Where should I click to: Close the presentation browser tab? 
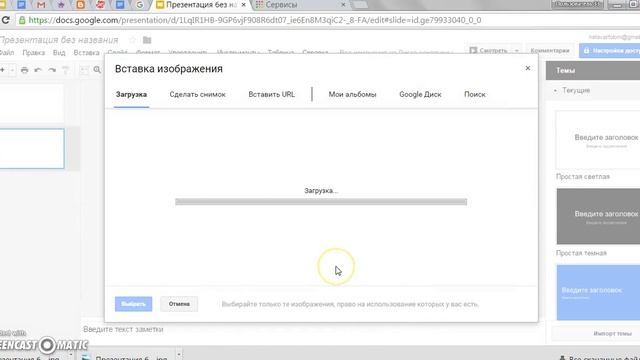point(244,5)
